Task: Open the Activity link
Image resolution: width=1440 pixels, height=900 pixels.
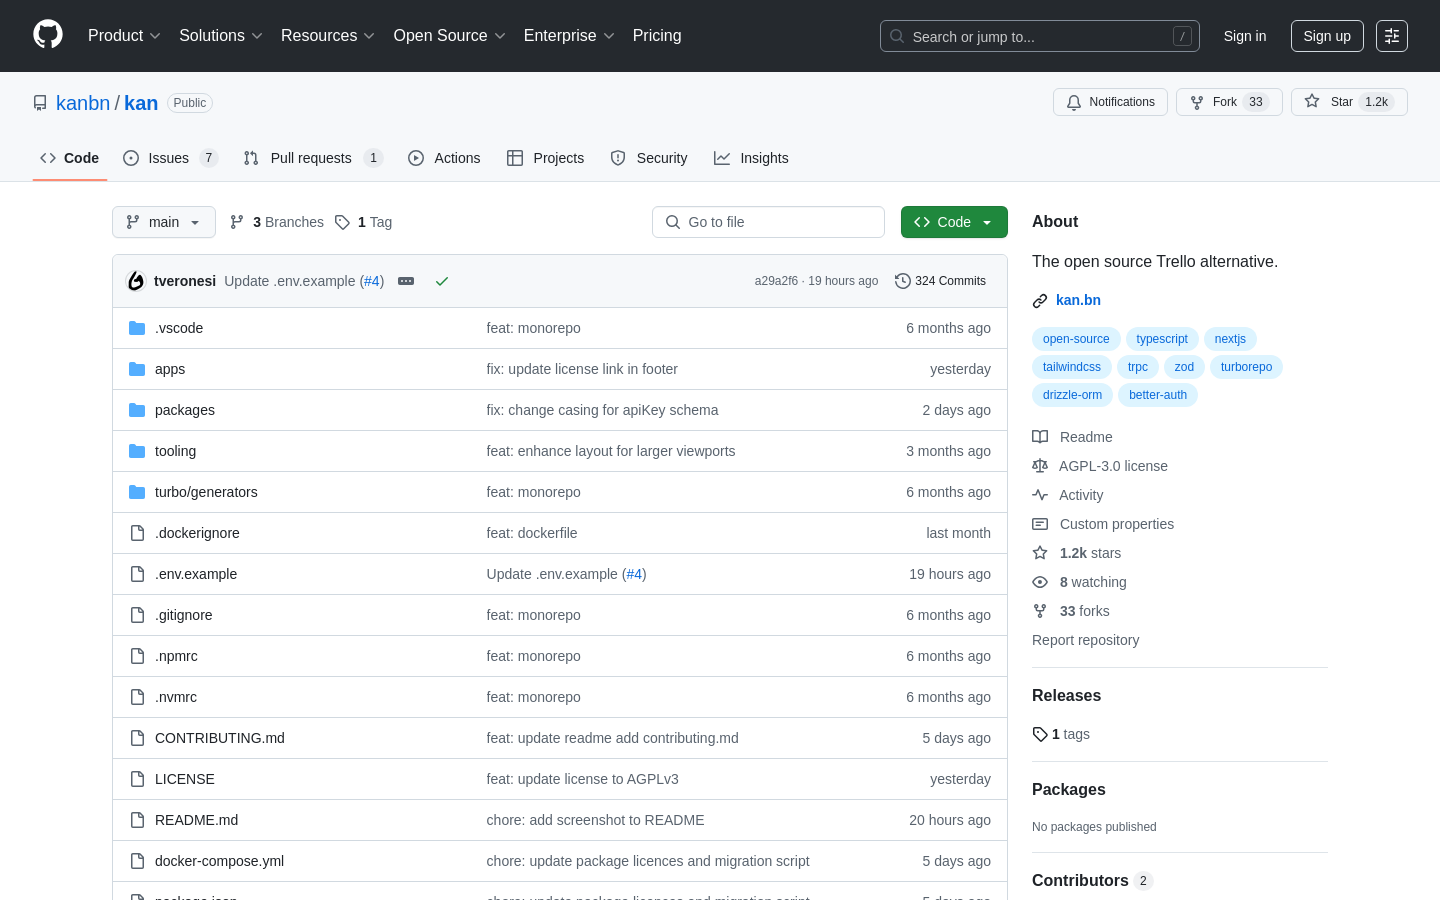Action: pos(1068,495)
